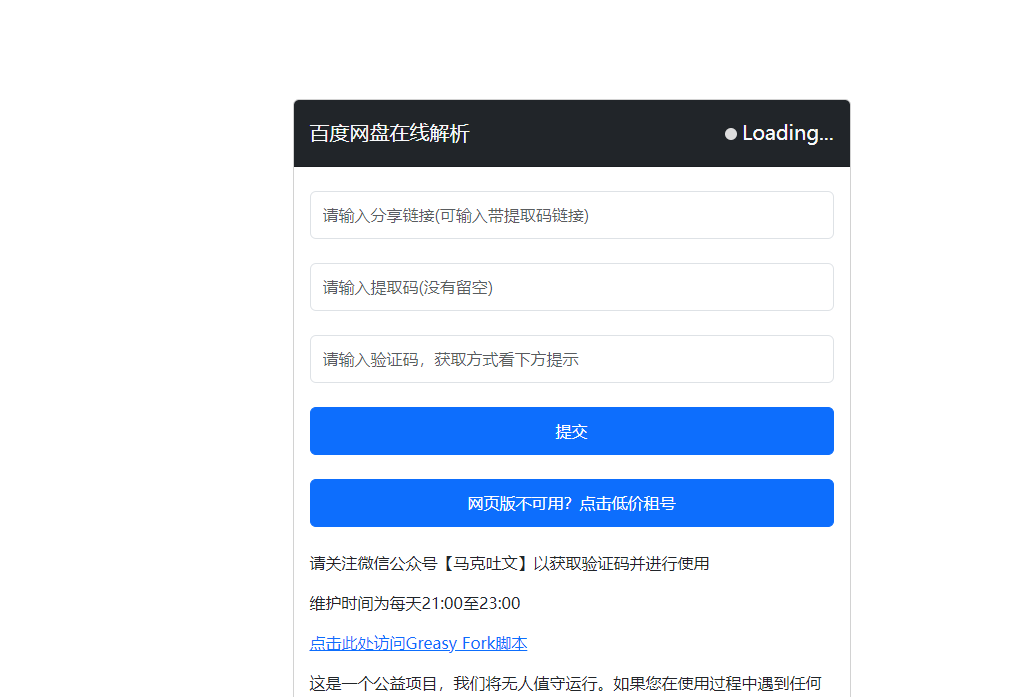
Task: Open the Greasy Fork脚本 link
Action: coord(418,643)
